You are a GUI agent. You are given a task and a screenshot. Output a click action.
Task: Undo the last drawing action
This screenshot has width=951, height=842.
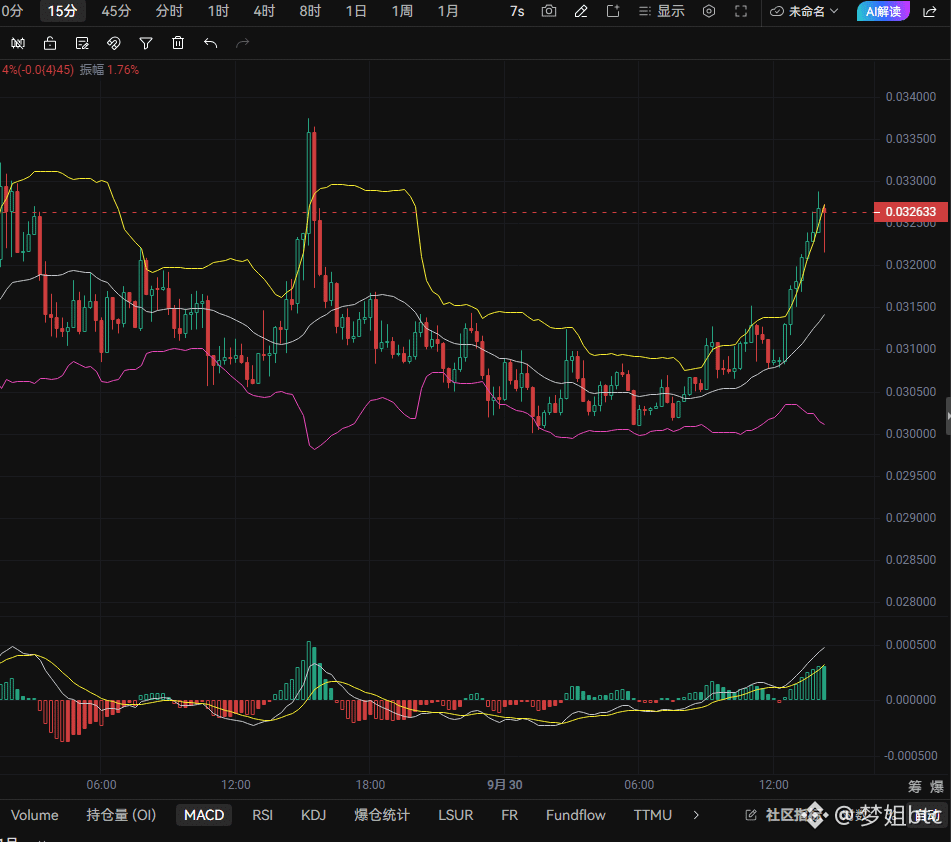(210, 43)
